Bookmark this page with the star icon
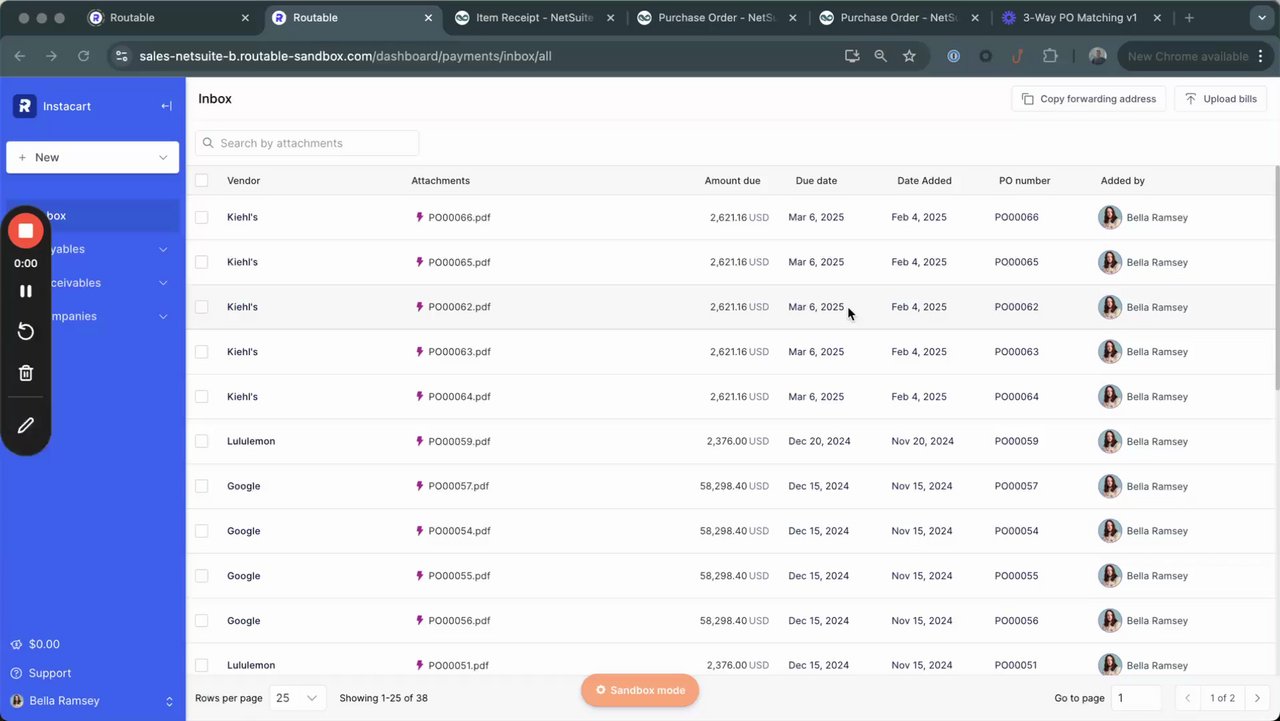The image size is (1280, 721). click(x=909, y=56)
